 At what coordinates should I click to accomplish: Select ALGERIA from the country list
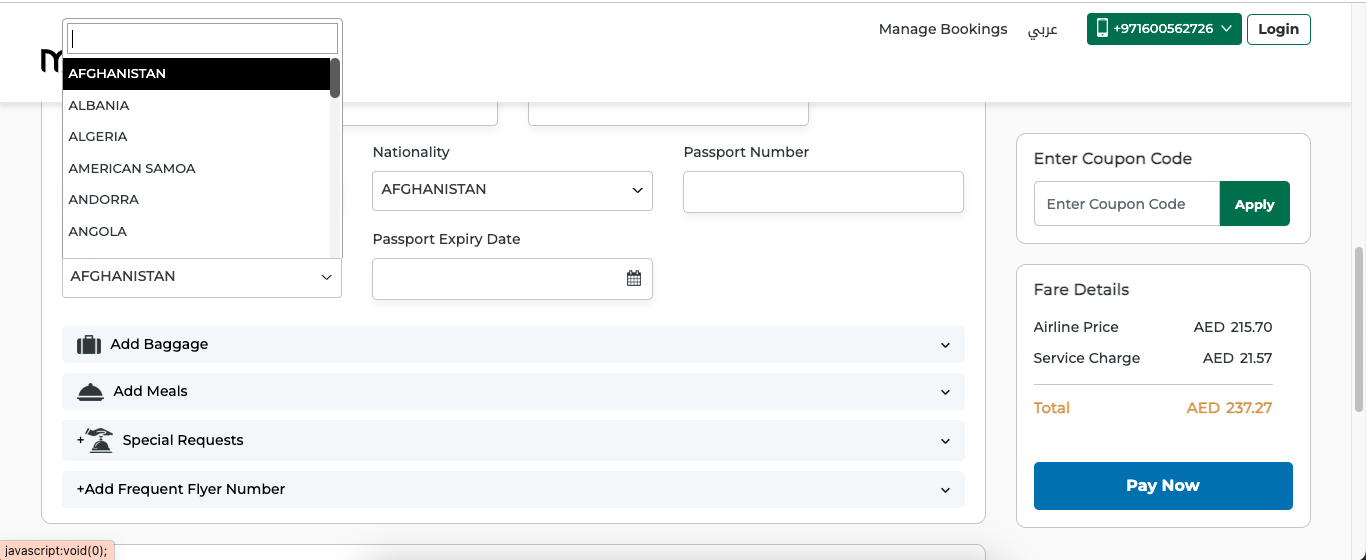[x=98, y=136]
